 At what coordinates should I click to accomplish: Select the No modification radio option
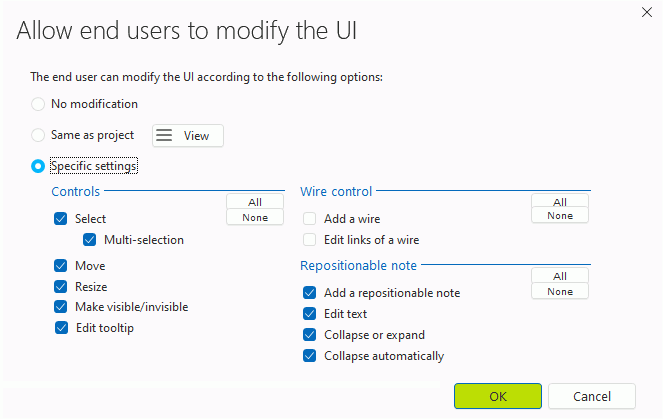coord(38,104)
